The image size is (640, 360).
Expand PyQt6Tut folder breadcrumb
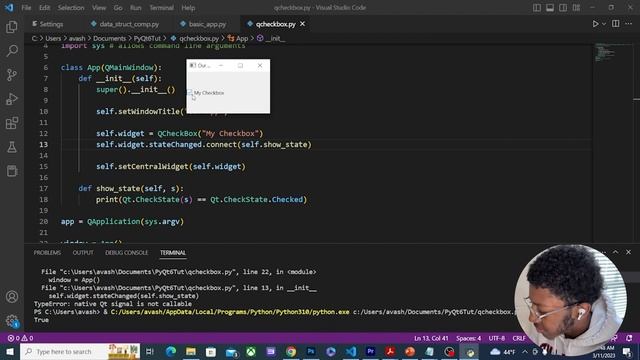[x=147, y=38]
